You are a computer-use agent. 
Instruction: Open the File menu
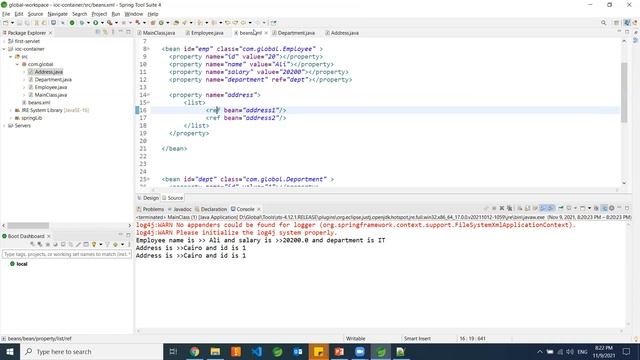point(6,14)
